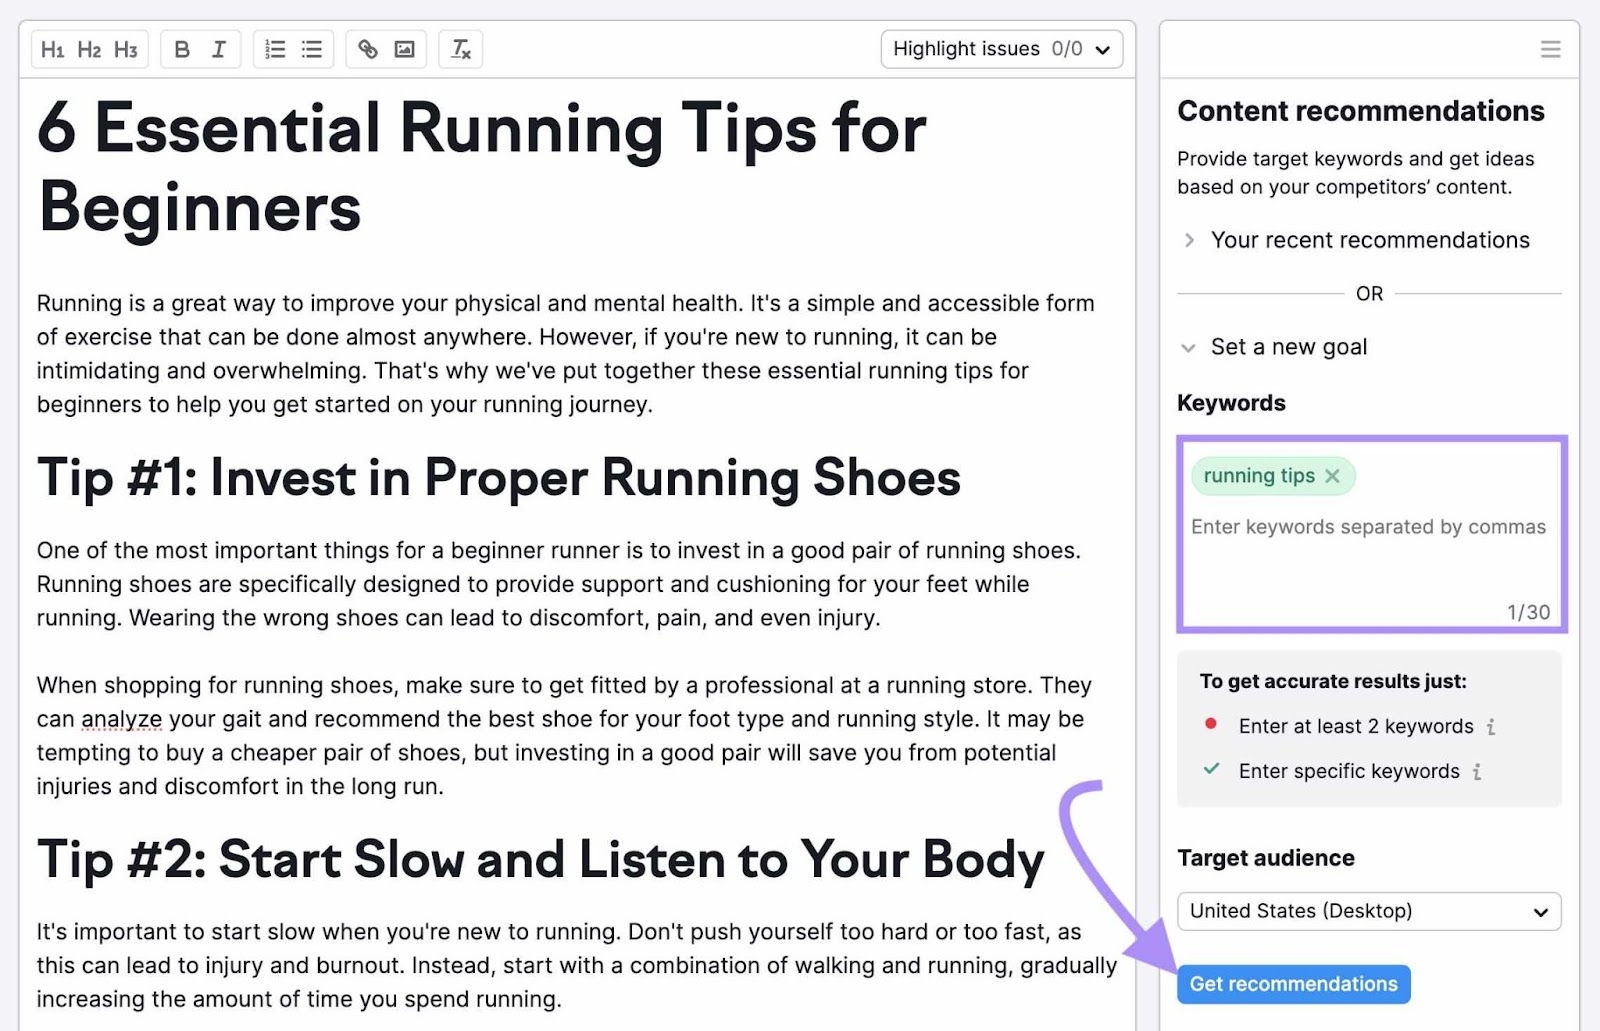Open the Content recommendations panel menu
The image size is (1600, 1031).
point(1550,48)
